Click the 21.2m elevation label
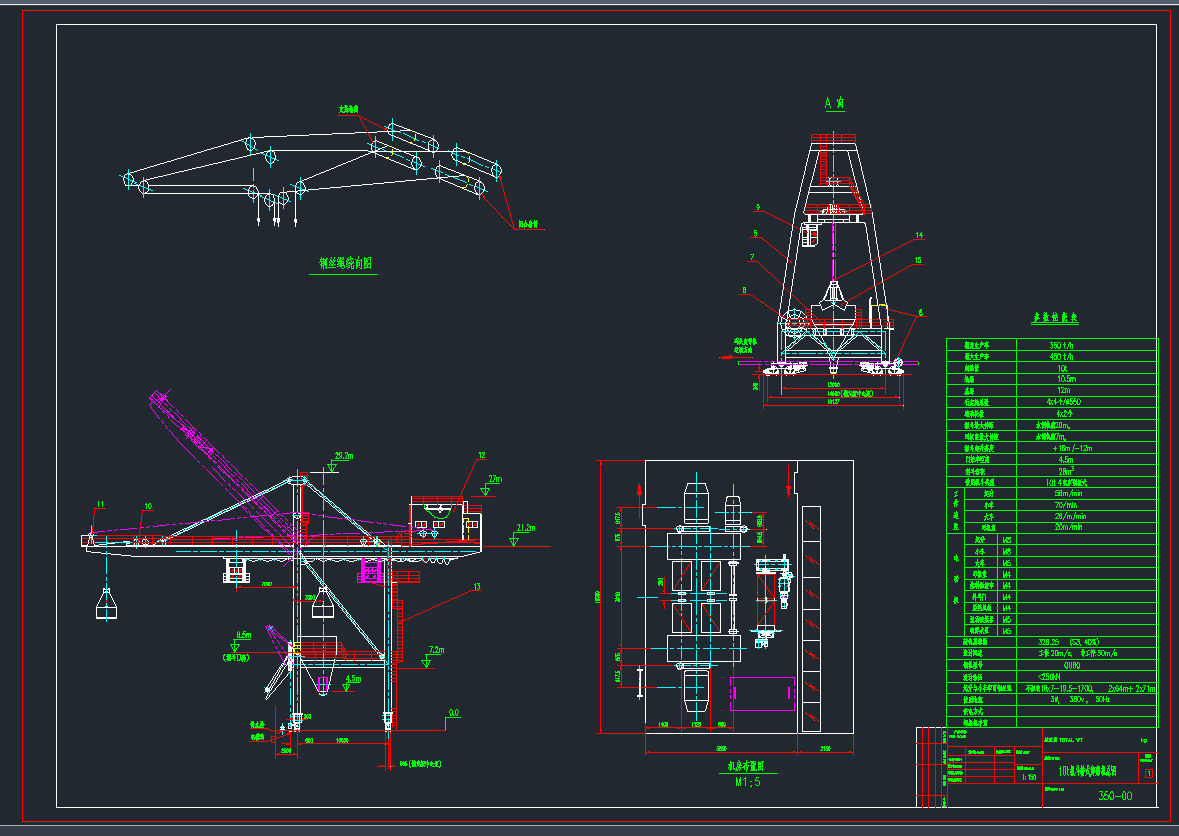This screenshot has width=1179, height=836. pos(526,528)
